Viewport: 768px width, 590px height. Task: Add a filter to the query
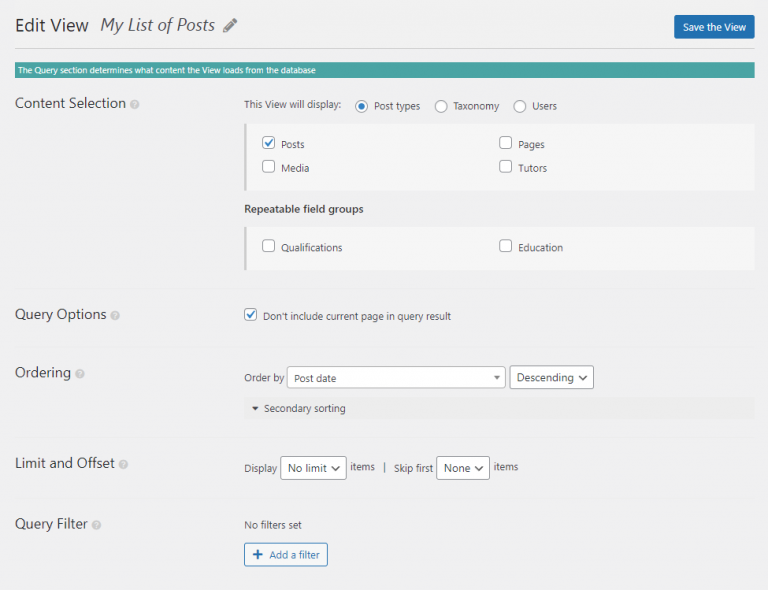[286, 555]
